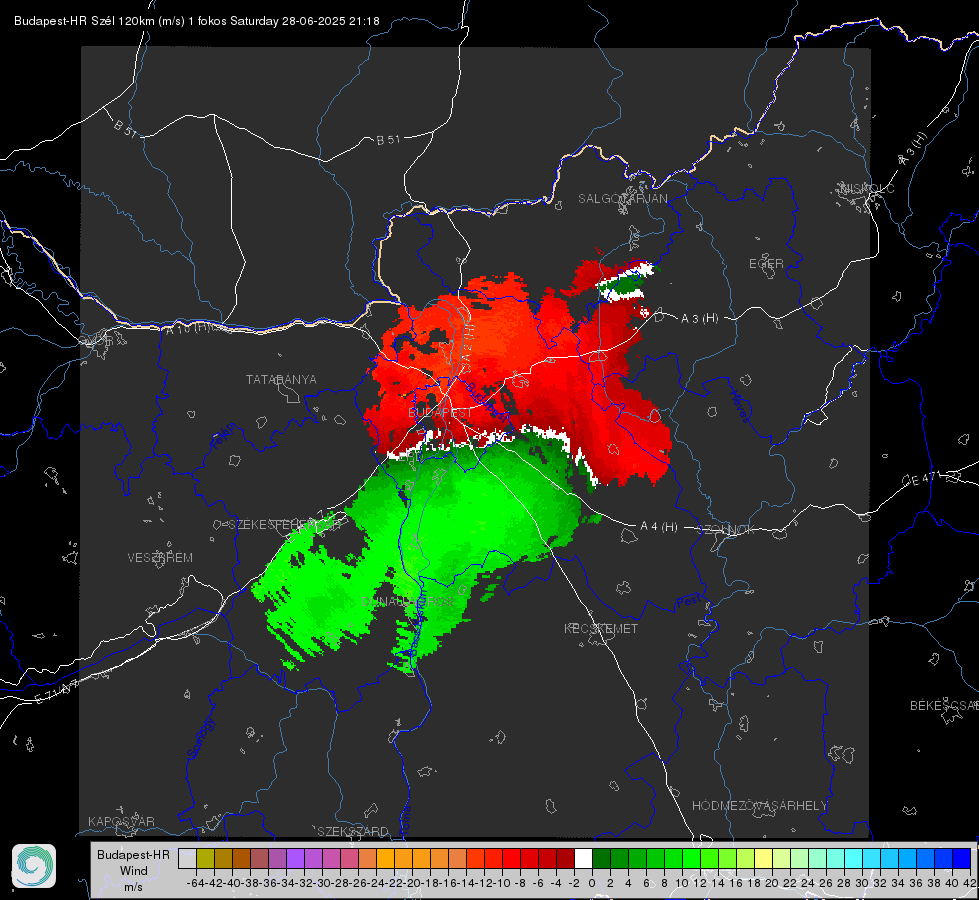This screenshot has height=900, width=979.
Task: Select the purple swatch between -34 and -32
Action: pyautogui.click(x=295, y=858)
